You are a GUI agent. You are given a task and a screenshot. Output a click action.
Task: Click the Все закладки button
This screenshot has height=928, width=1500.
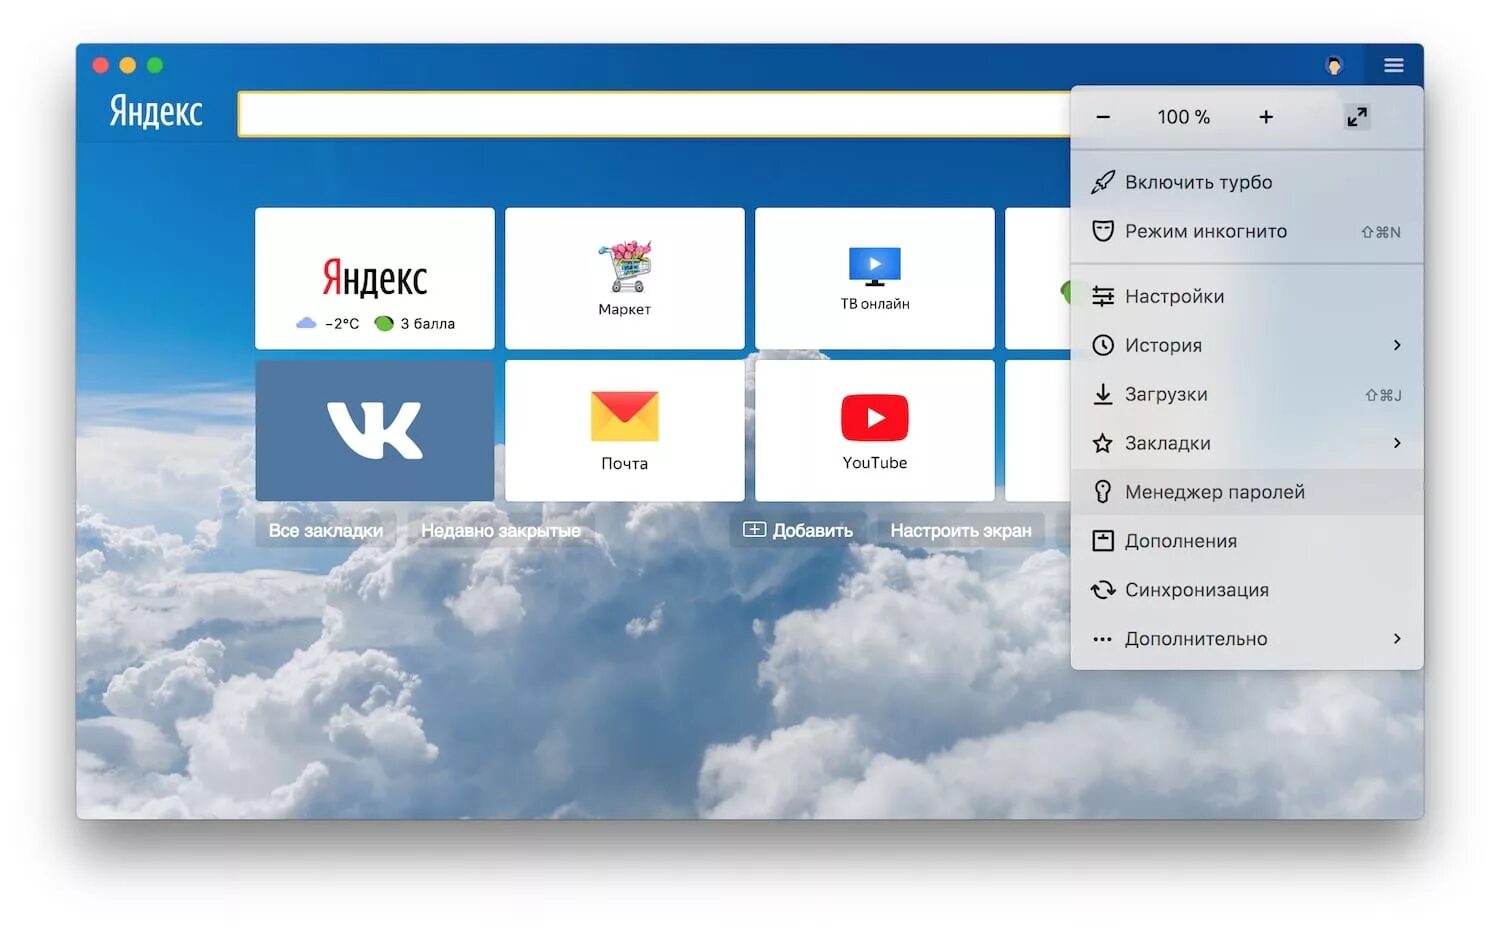(326, 531)
